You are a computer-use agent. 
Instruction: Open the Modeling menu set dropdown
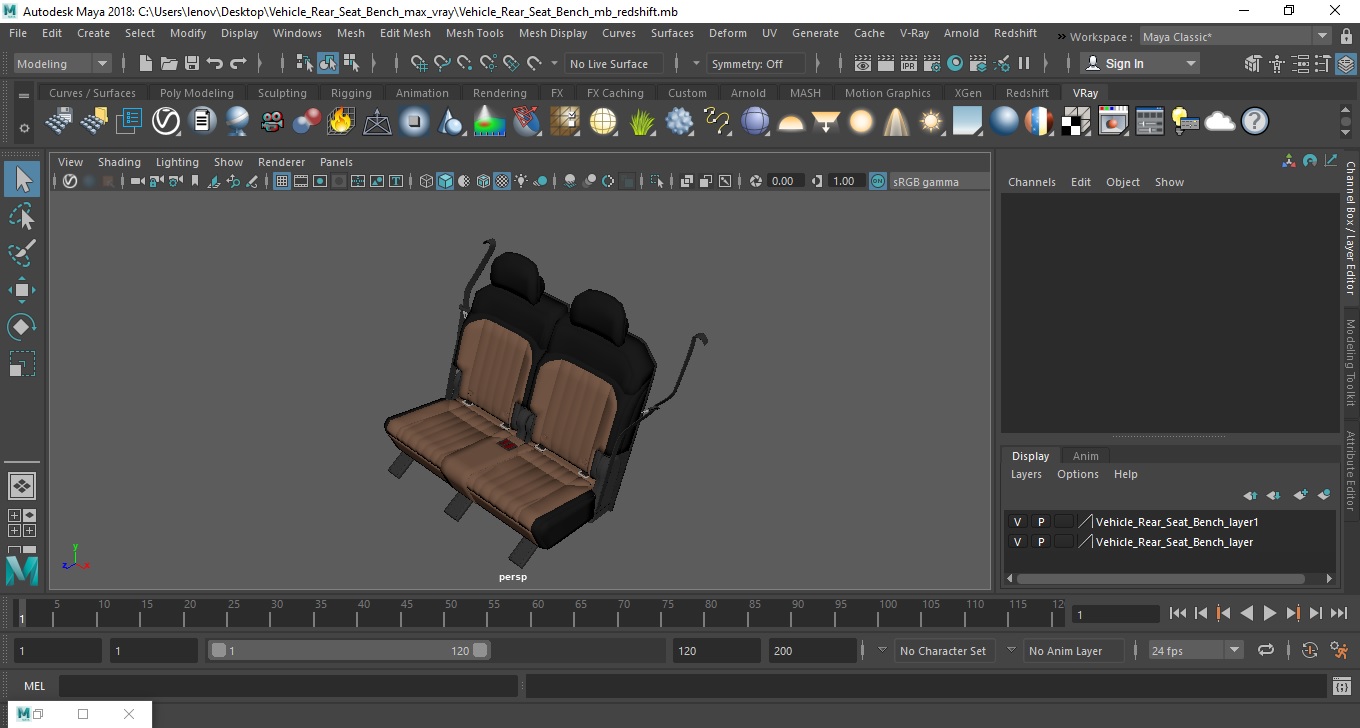click(x=62, y=63)
